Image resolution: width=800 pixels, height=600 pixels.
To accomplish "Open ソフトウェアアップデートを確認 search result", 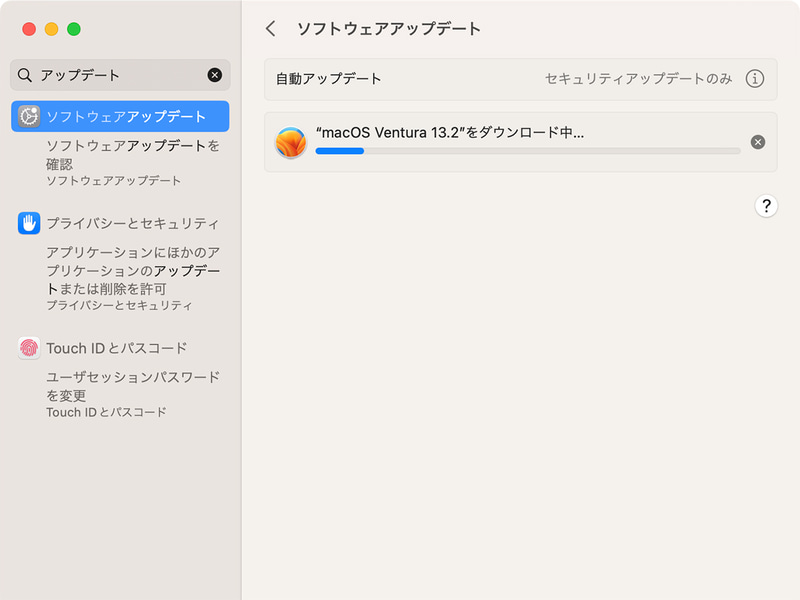I will click(x=133, y=163).
